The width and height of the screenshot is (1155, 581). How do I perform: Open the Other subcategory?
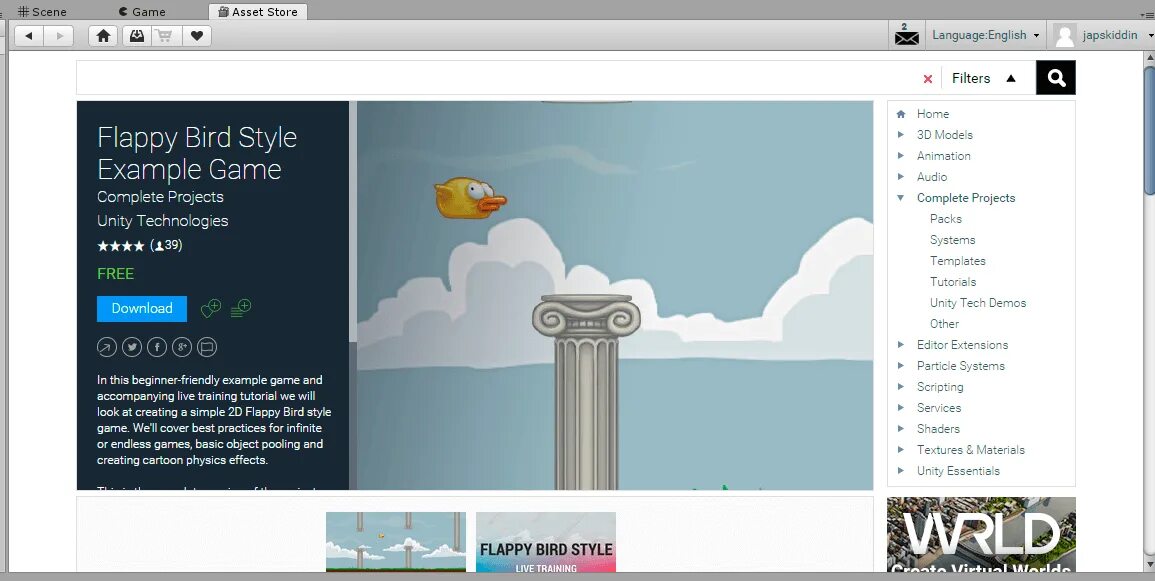click(944, 324)
